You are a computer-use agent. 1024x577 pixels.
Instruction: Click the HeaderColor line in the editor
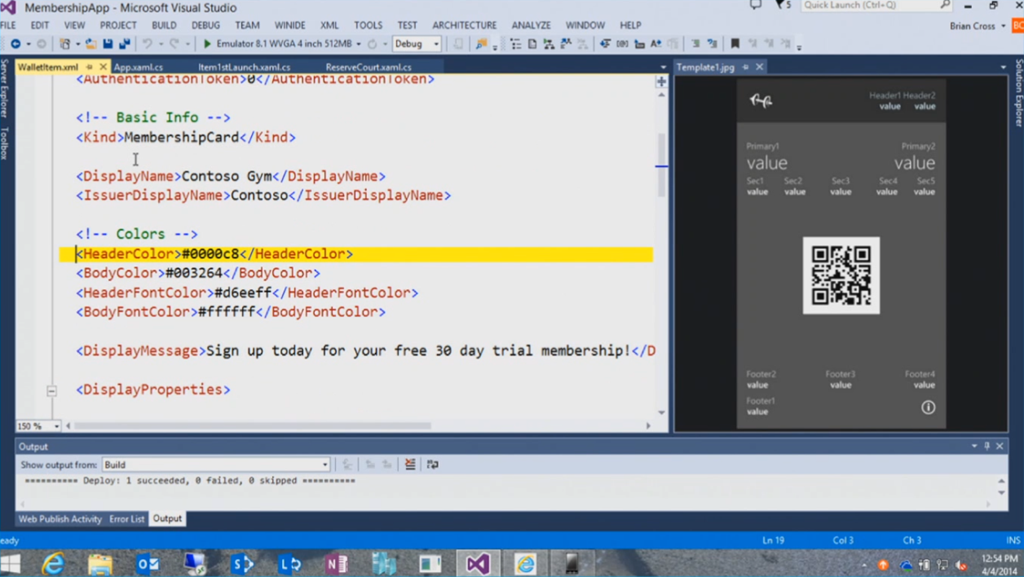356,254
